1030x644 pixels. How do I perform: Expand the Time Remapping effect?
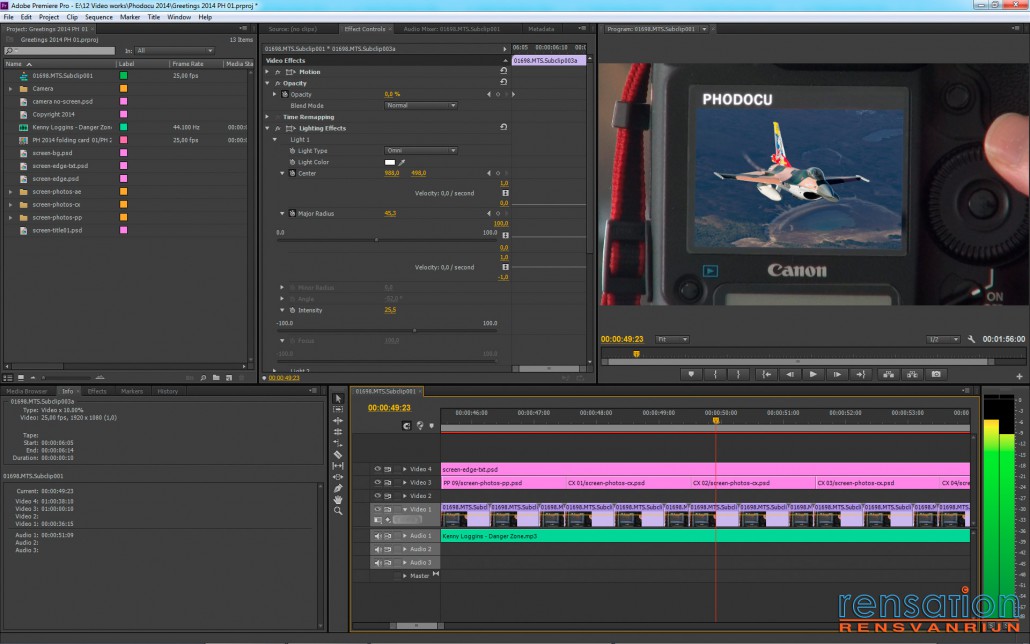267,117
